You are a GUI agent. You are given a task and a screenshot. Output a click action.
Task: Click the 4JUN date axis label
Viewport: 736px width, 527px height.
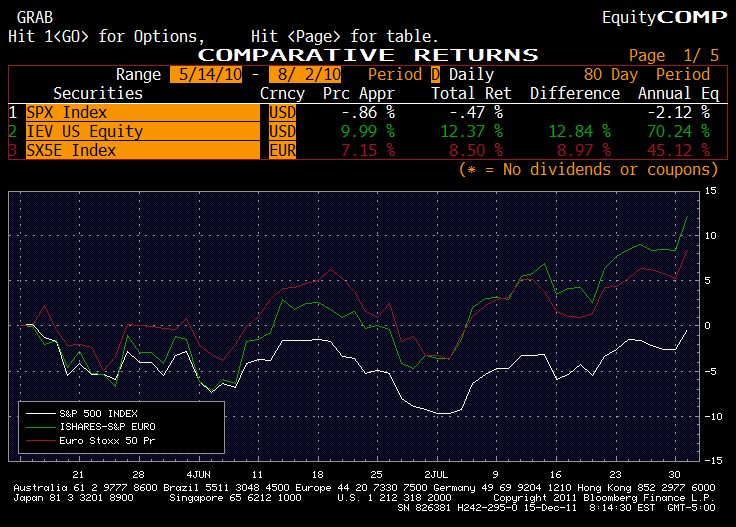199,474
